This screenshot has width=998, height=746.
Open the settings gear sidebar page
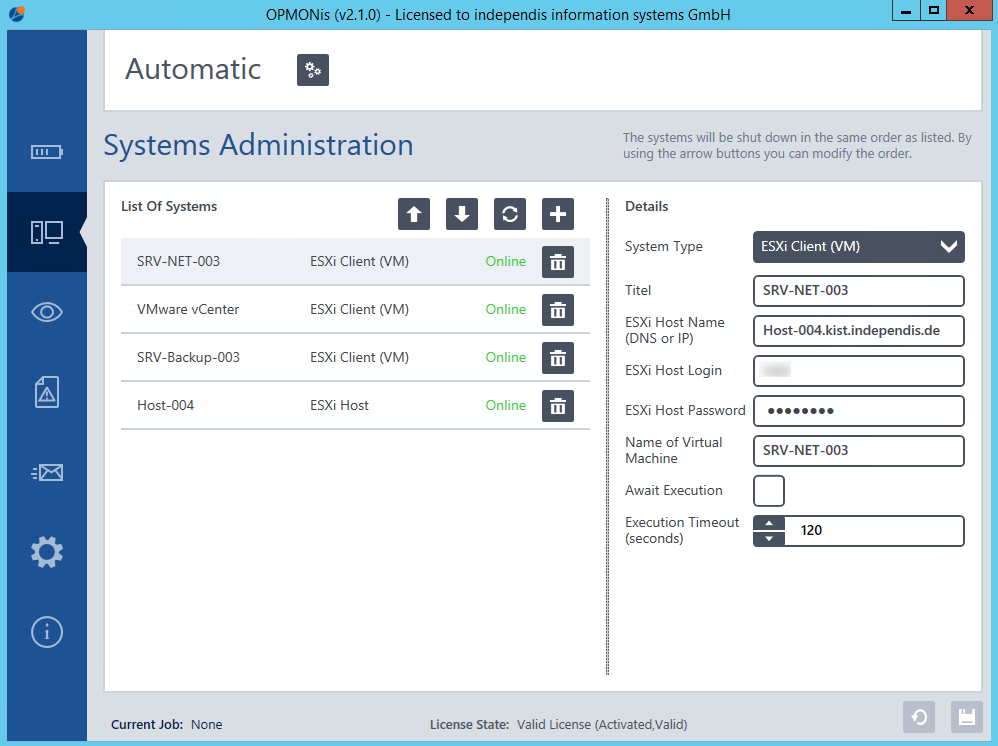tap(46, 552)
